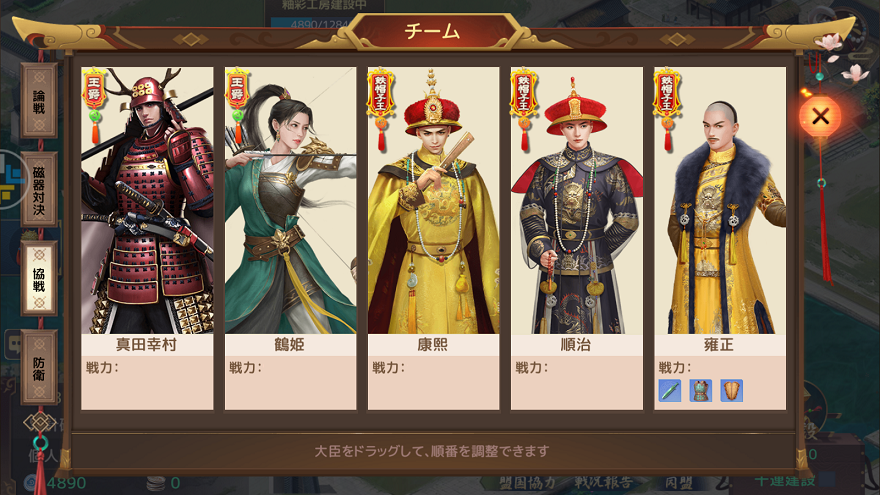Select the 鶴姫 archer portrait
The image size is (880, 495).
click(x=290, y=200)
